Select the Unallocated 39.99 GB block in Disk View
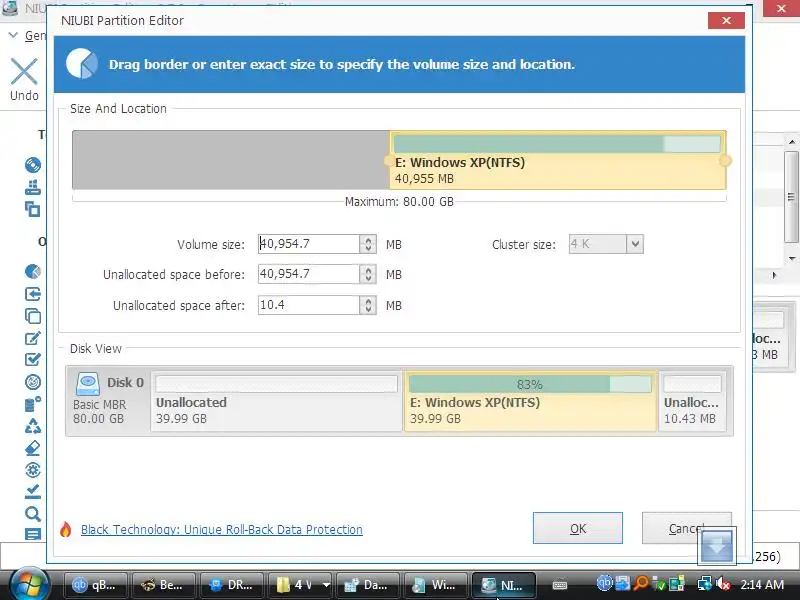 coord(277,401)
